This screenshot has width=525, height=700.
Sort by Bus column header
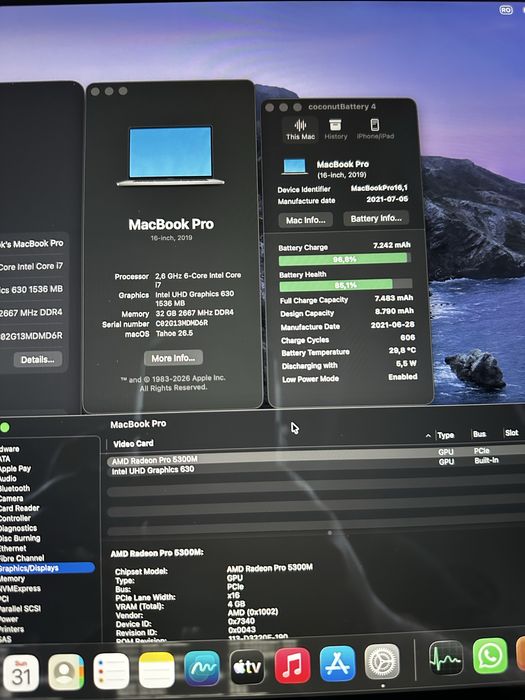coord(479,434)
